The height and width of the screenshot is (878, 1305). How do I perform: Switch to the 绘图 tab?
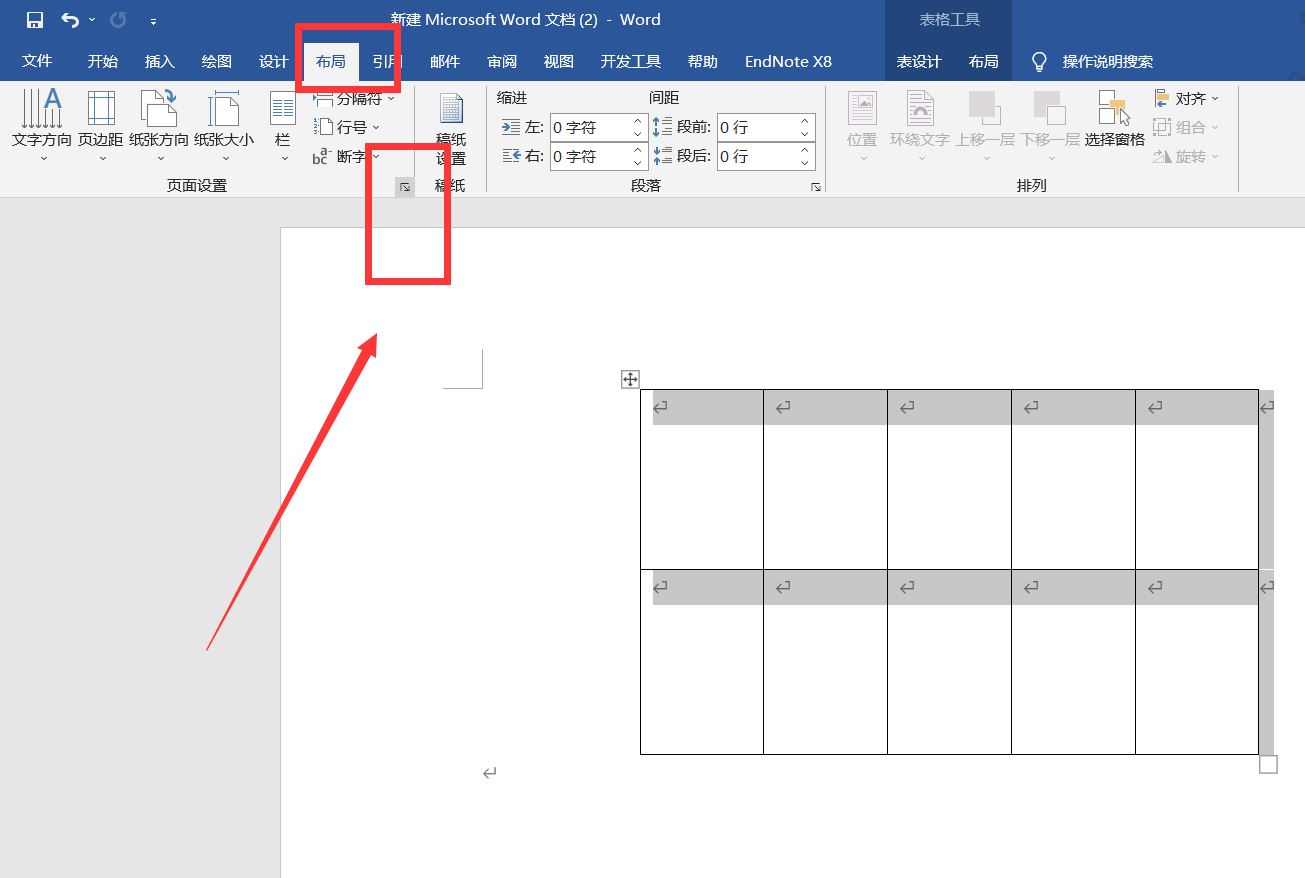click(x=217, y=61)
